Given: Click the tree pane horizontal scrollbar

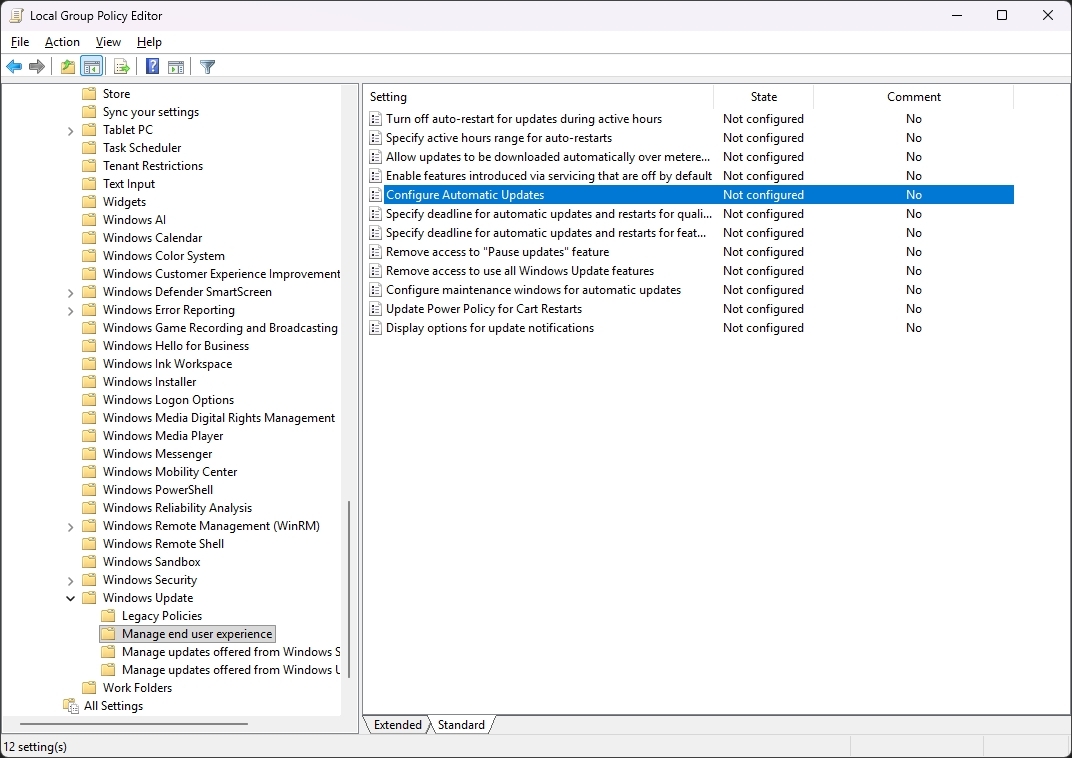Looking at the screenshot, I should point(134,723).
